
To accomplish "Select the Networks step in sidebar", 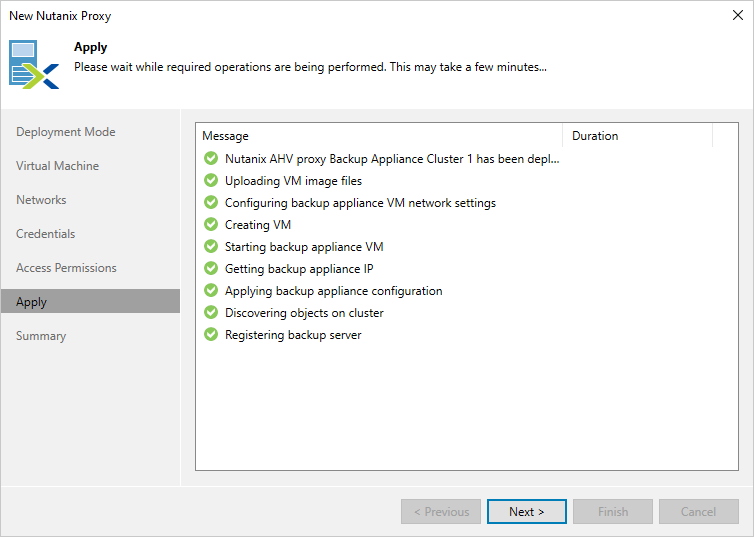I will (41, 200).
